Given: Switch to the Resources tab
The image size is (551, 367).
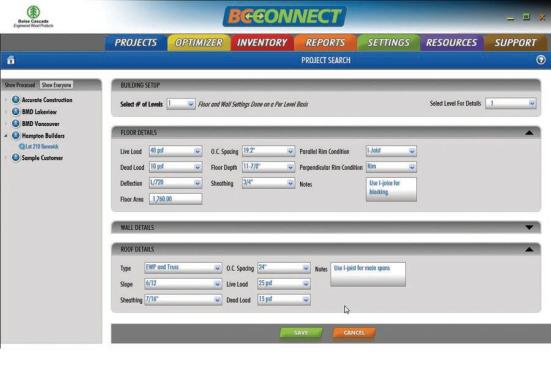Looking at the screenshot, I should (x=452, y=43).
